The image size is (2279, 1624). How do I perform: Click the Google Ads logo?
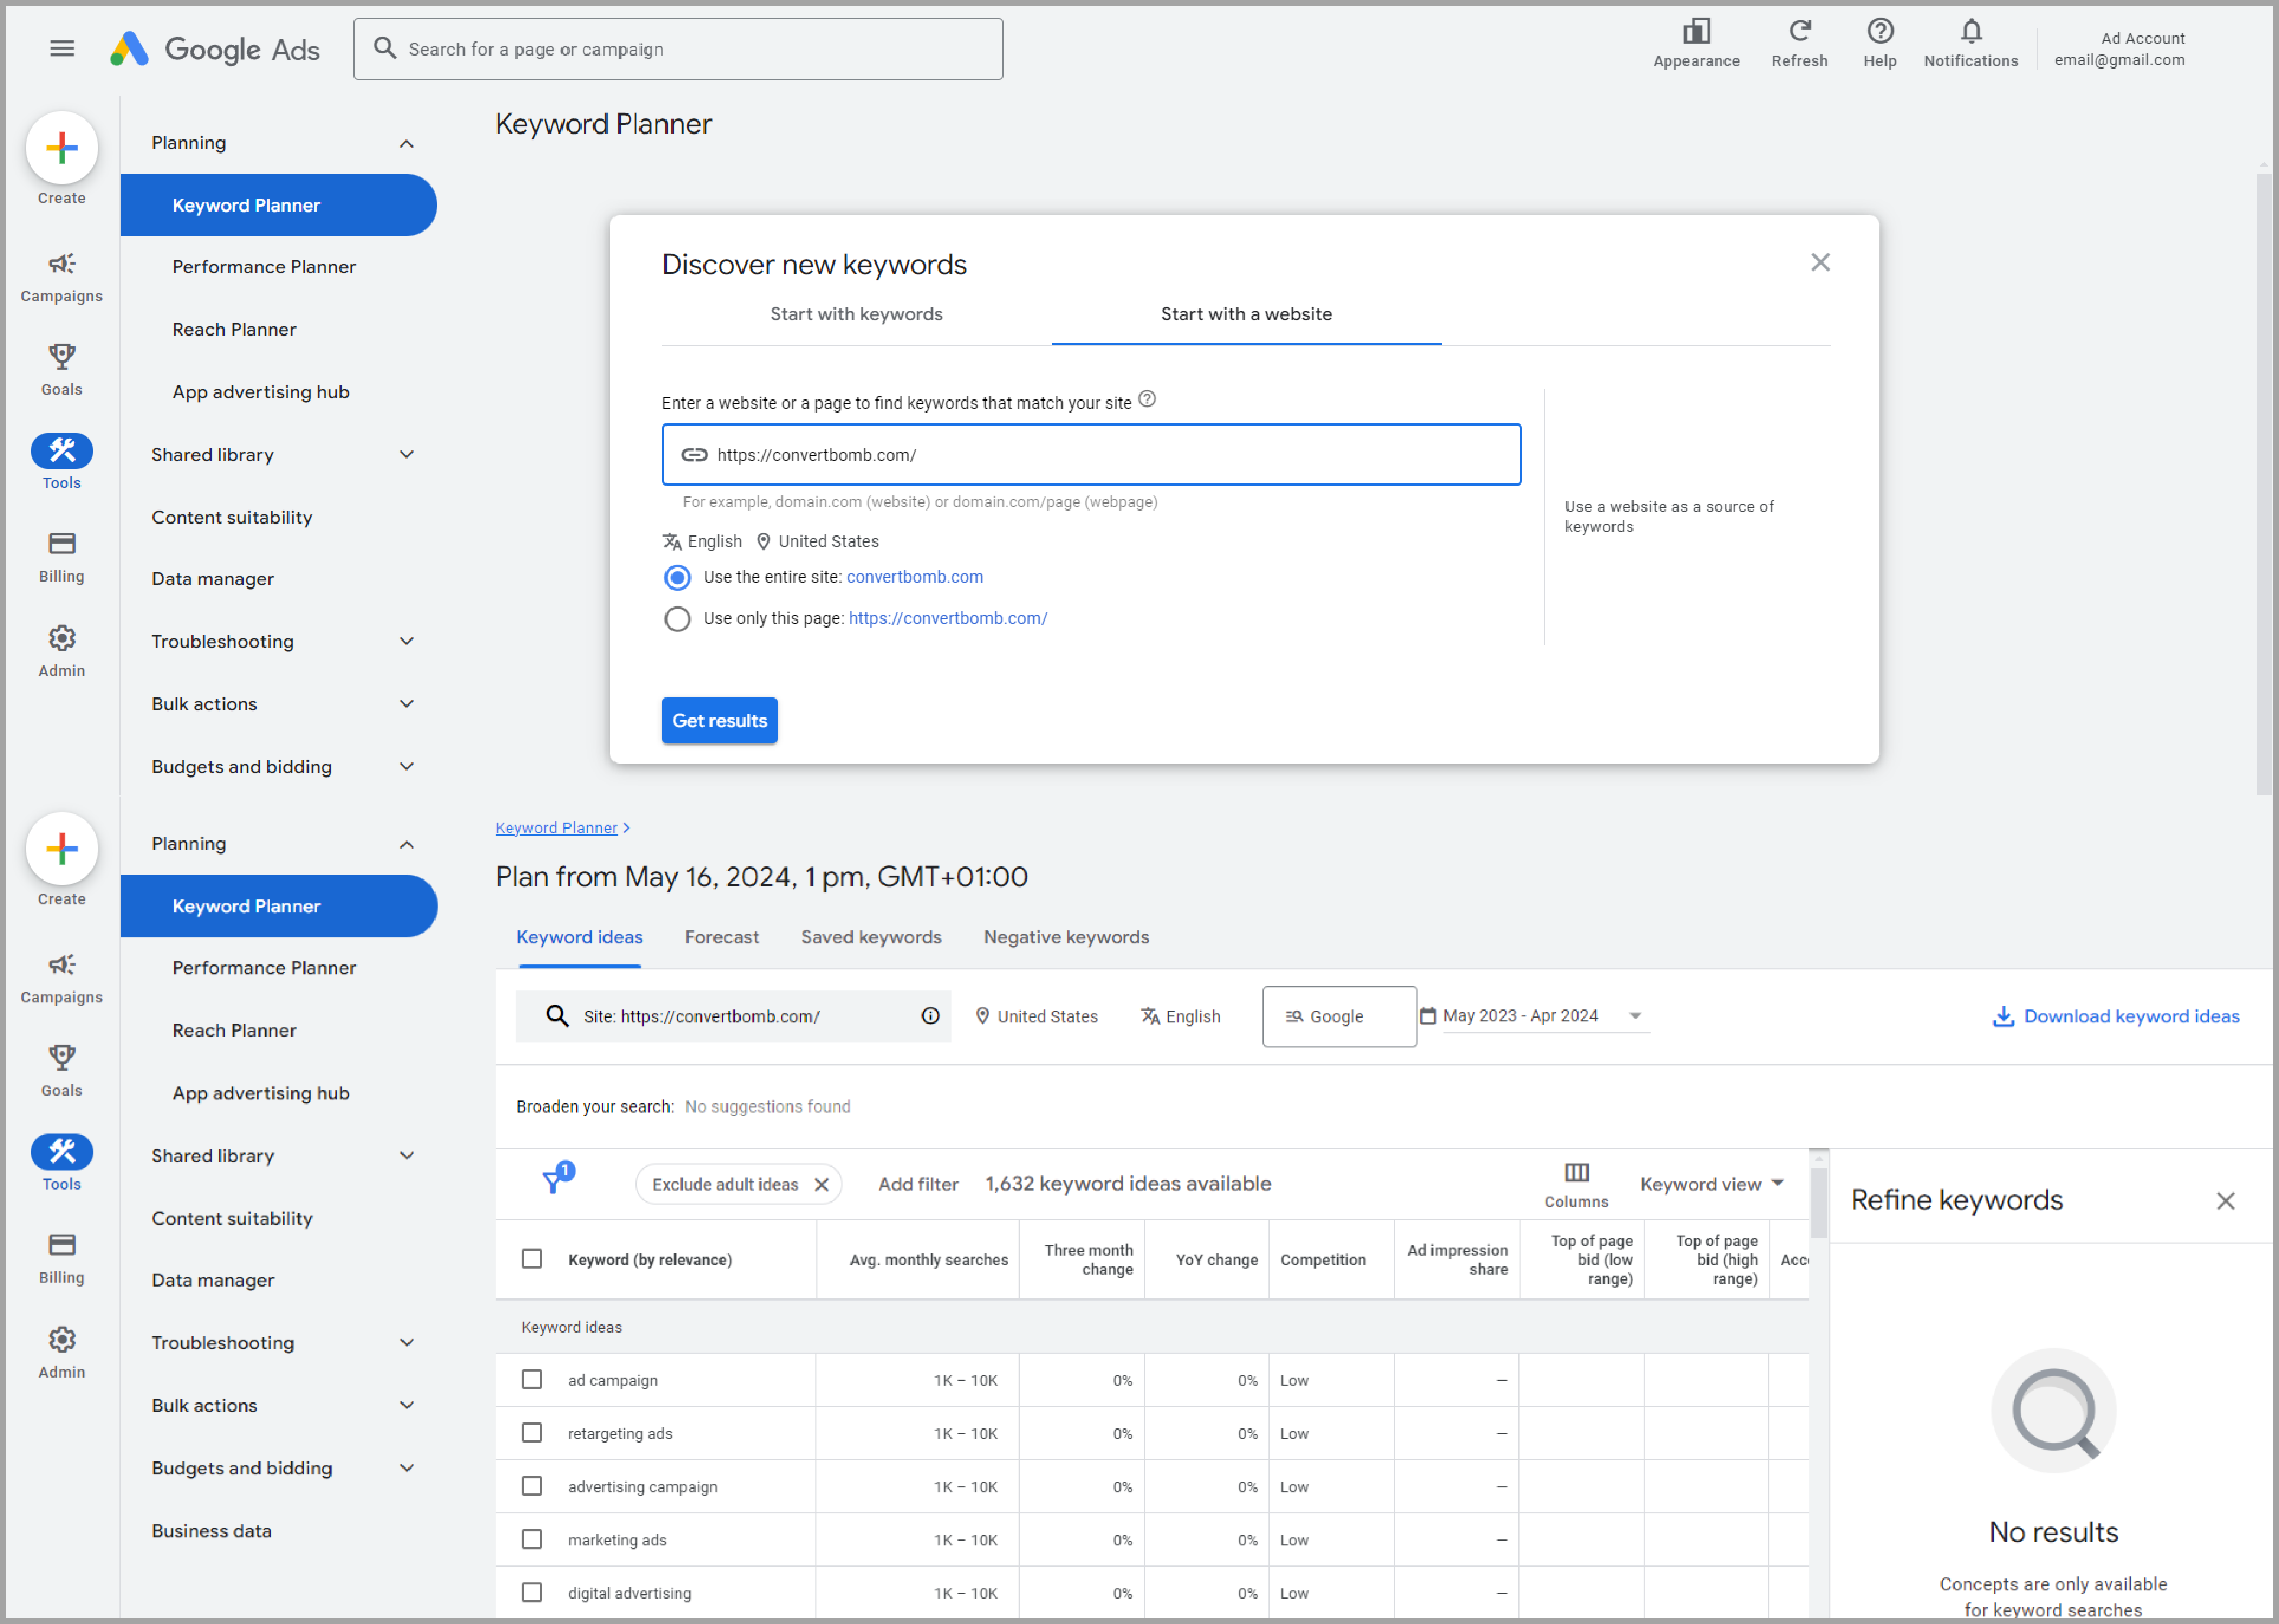point(214,49)
